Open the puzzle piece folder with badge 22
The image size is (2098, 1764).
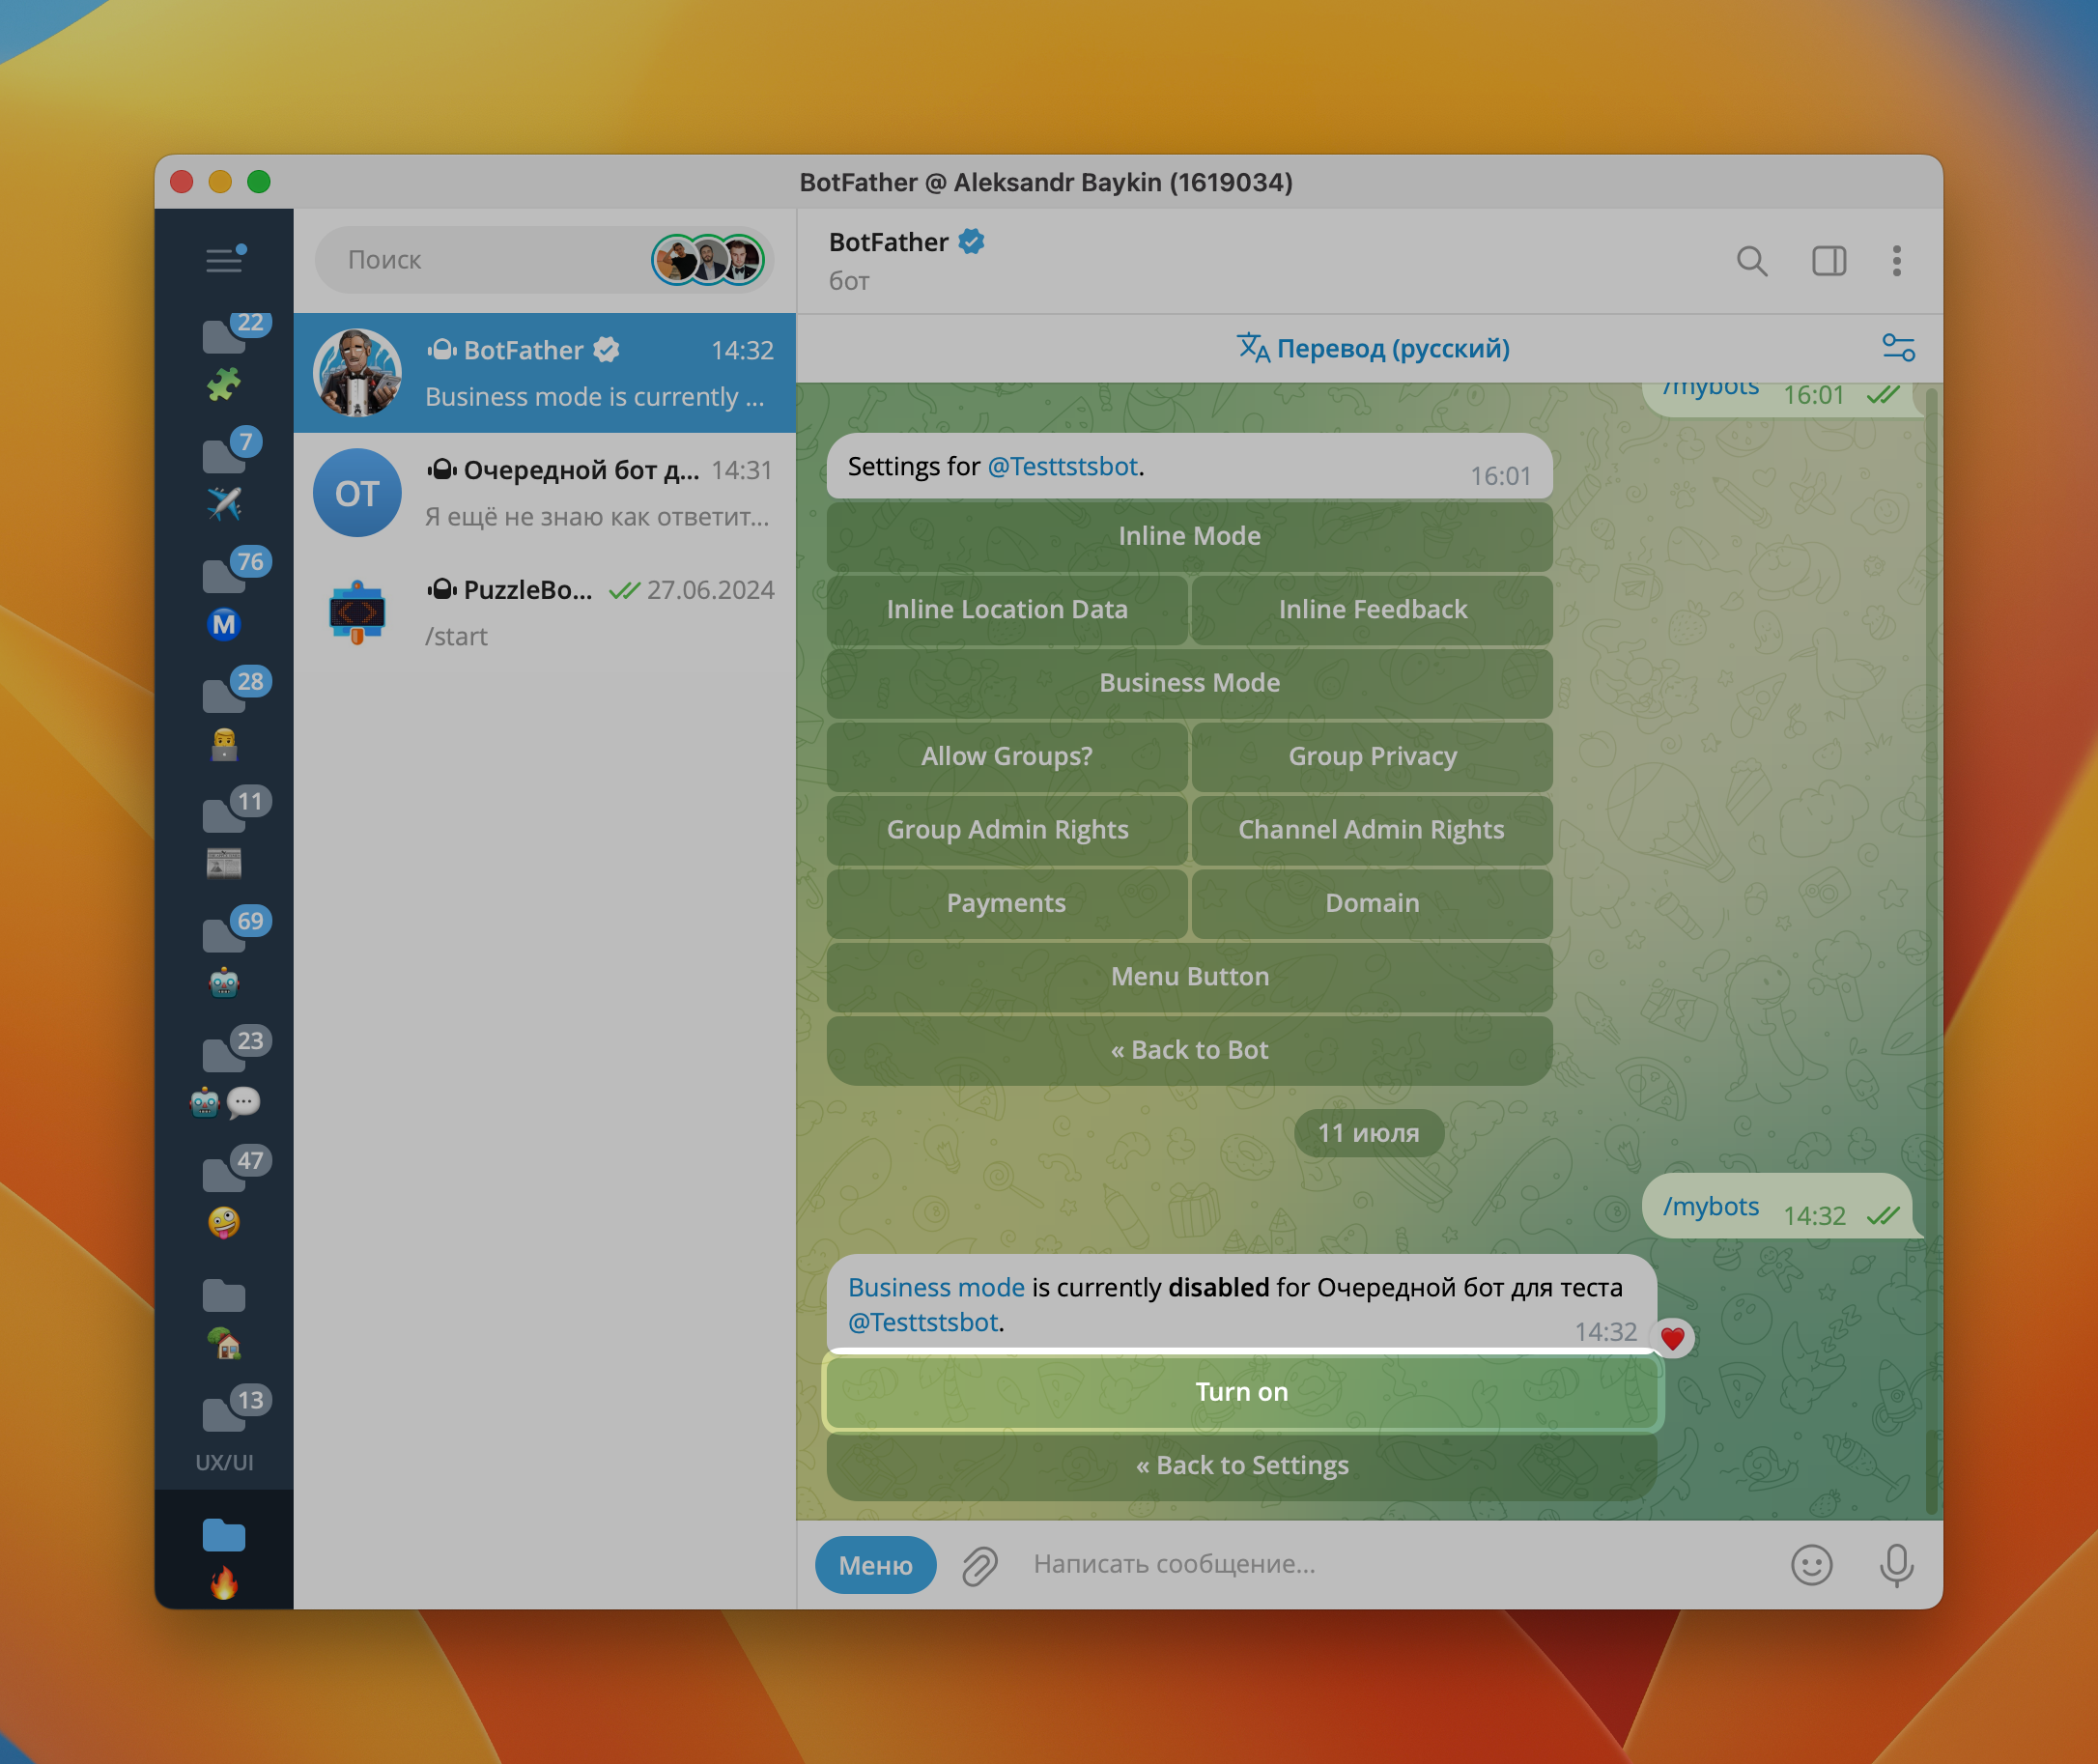[x=224, y=355]
